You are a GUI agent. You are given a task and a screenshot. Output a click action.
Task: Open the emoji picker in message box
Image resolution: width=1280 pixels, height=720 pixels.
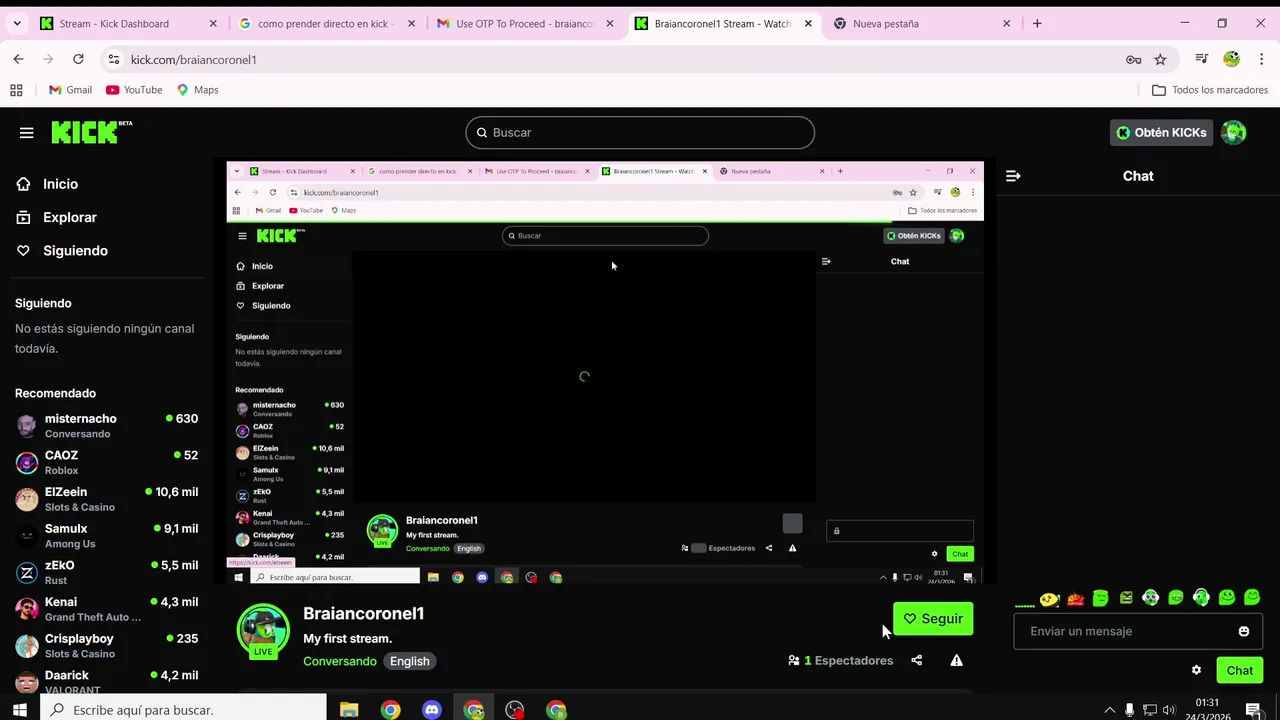click(x=1244, y=631)
